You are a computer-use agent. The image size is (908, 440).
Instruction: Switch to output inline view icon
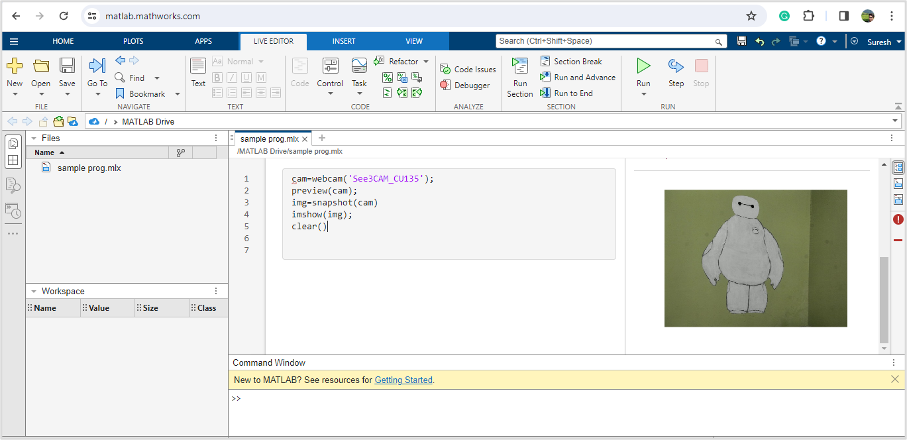coord(898,184)
